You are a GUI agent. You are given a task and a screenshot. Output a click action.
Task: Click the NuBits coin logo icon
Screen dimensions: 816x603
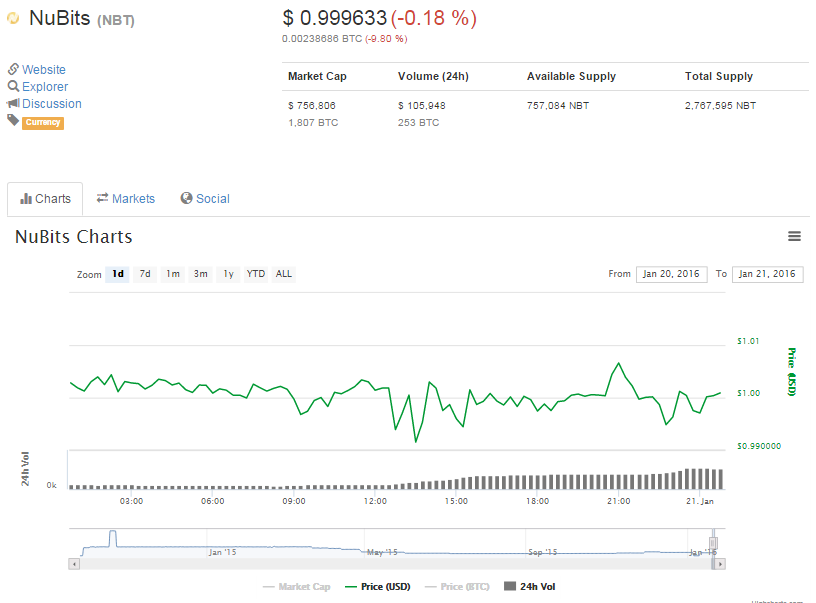[13, 19]
